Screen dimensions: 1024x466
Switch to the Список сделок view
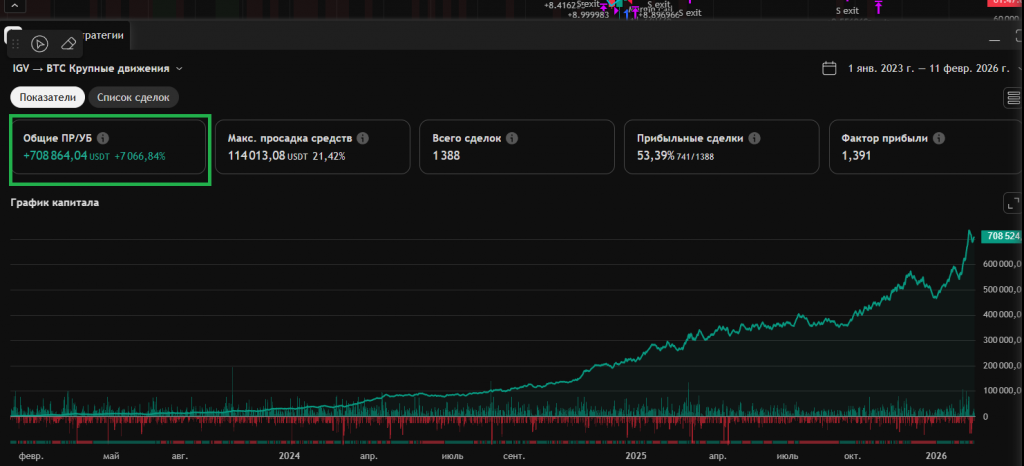pyautogui.click(x=133, y=97)
